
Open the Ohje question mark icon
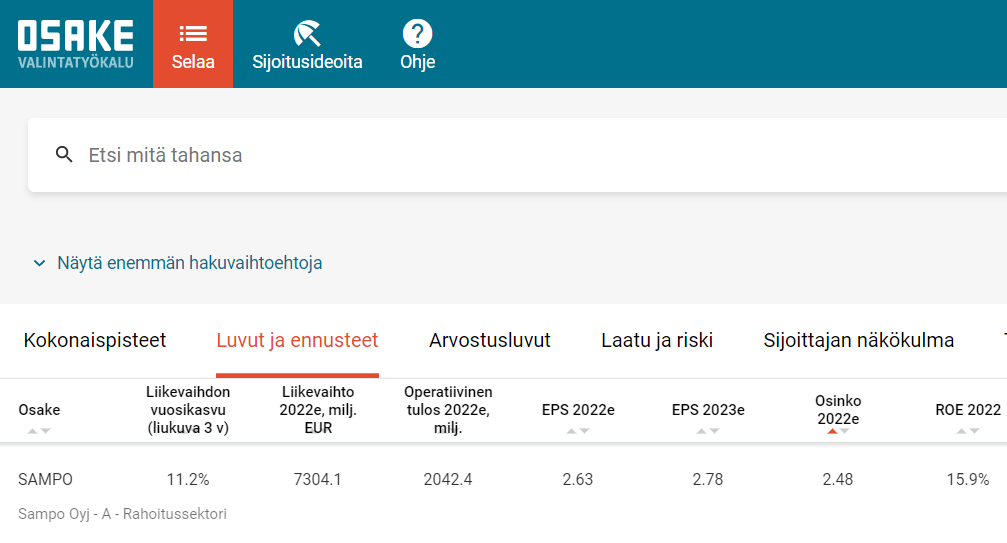[417, 33]
